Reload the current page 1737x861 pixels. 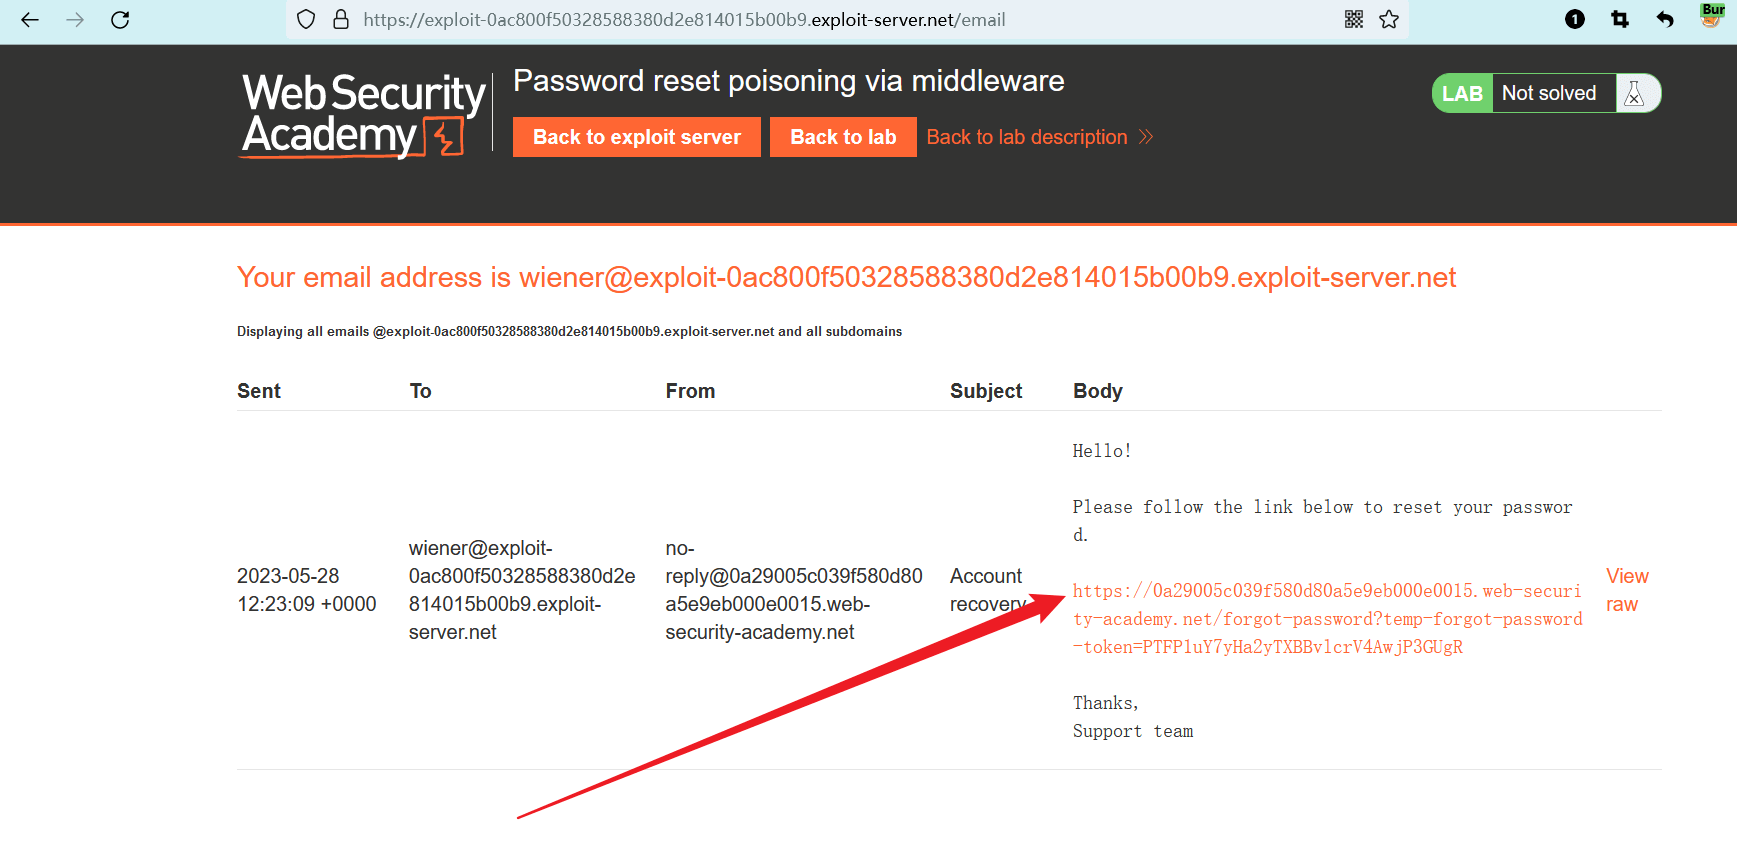pos(120,20)
